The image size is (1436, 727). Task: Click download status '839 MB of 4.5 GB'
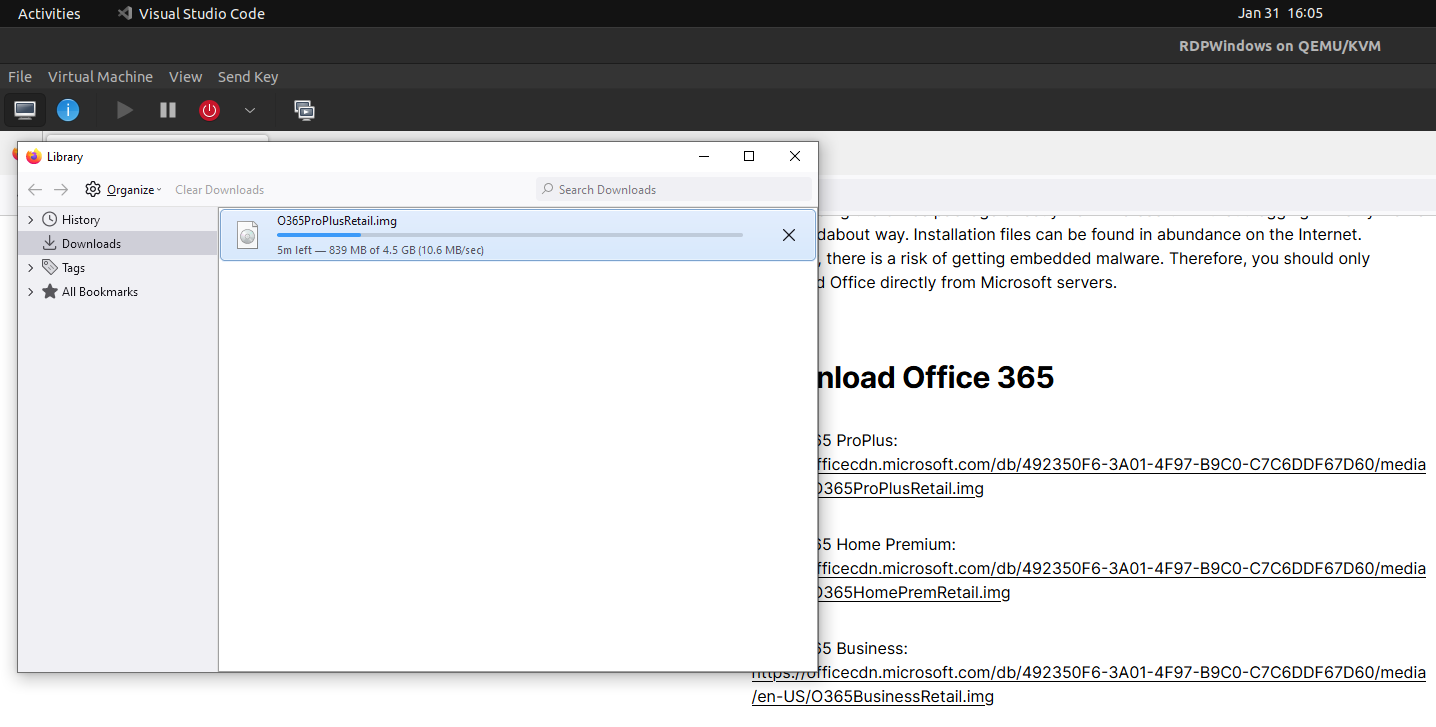(381, 250)
